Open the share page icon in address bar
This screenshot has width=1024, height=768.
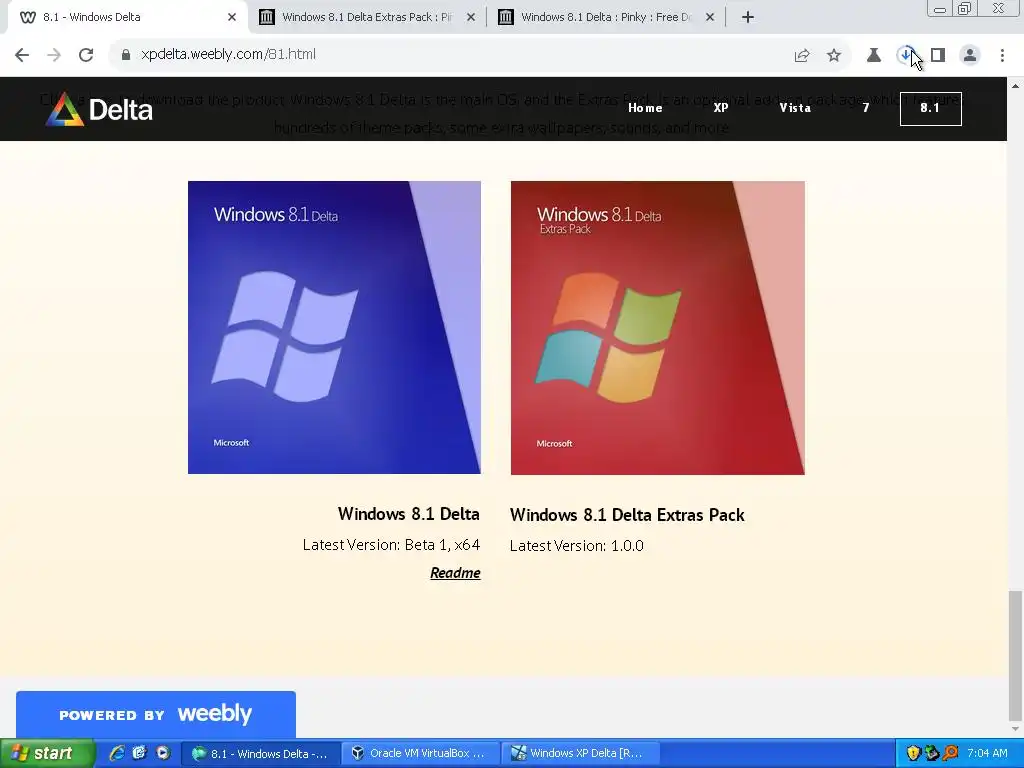(802, 56)
